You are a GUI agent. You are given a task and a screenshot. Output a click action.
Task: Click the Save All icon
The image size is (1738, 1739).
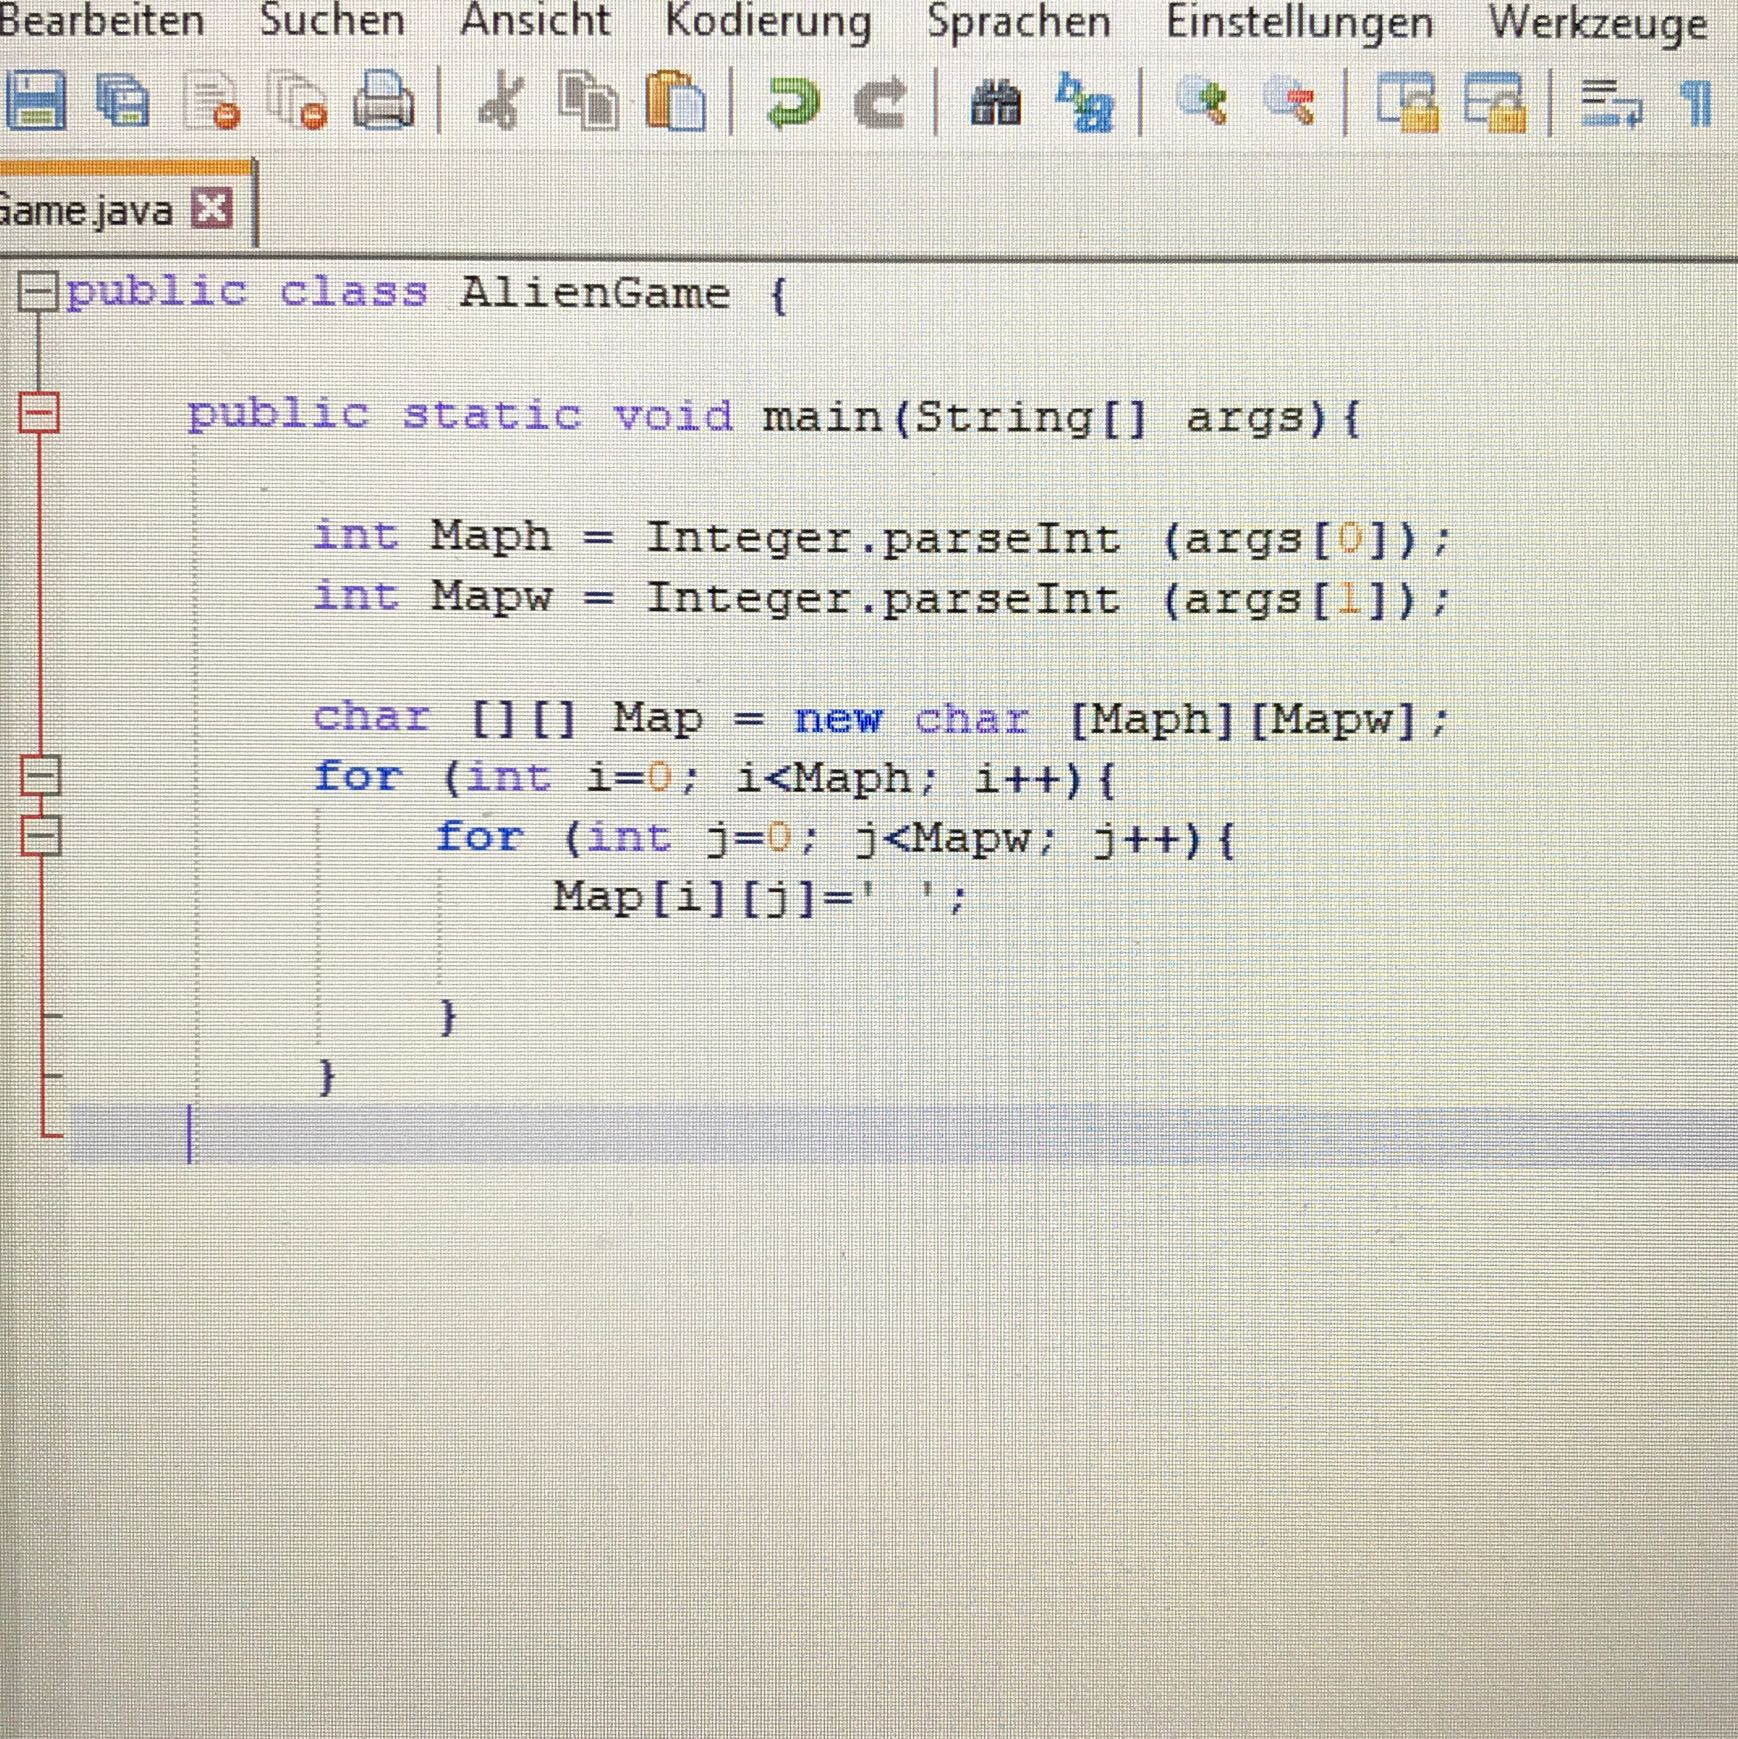122,101
